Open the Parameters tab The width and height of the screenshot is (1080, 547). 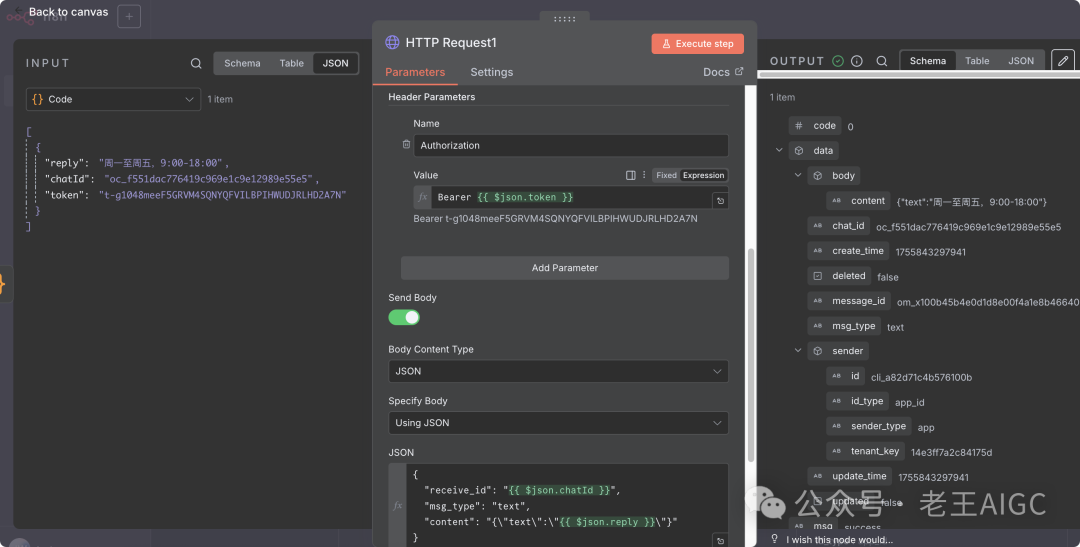415,72
